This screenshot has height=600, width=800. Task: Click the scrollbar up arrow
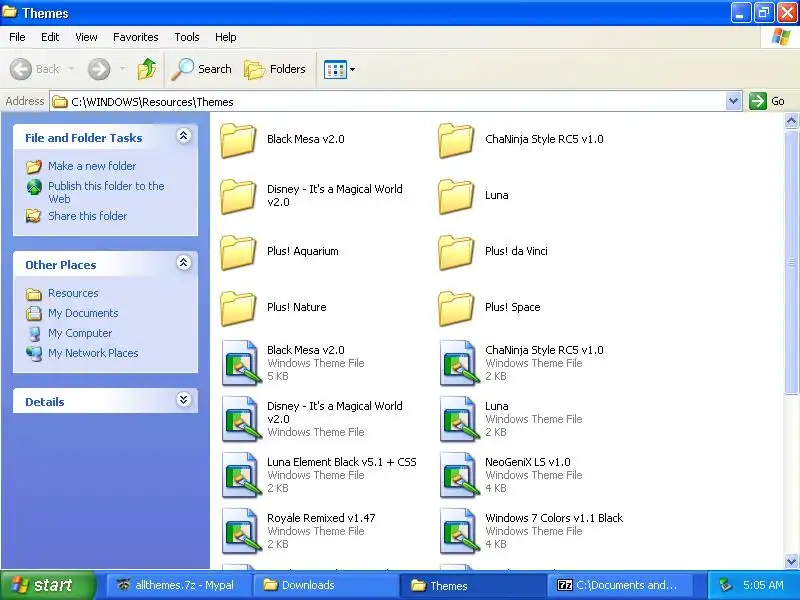pyautogui.click(x=791, y=120)
